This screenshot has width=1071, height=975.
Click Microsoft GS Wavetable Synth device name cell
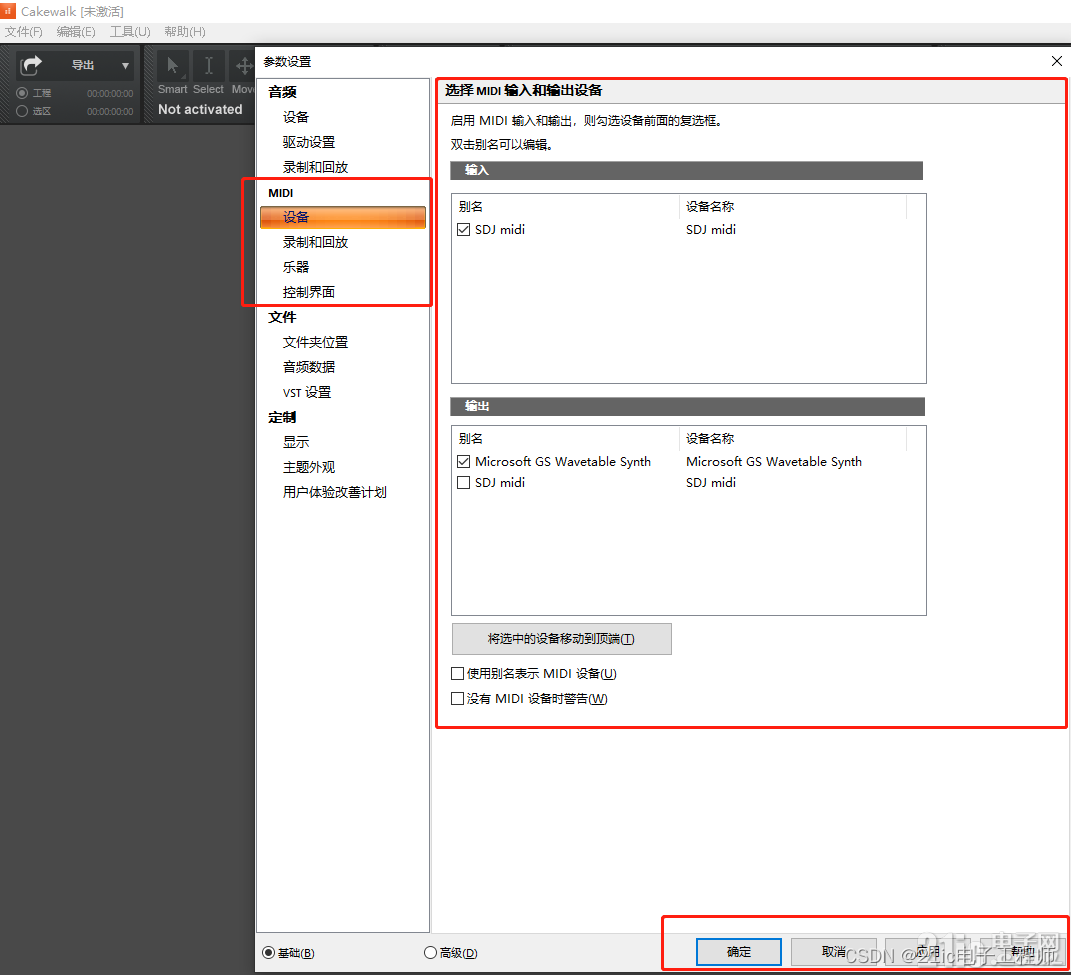pos(774,462)
